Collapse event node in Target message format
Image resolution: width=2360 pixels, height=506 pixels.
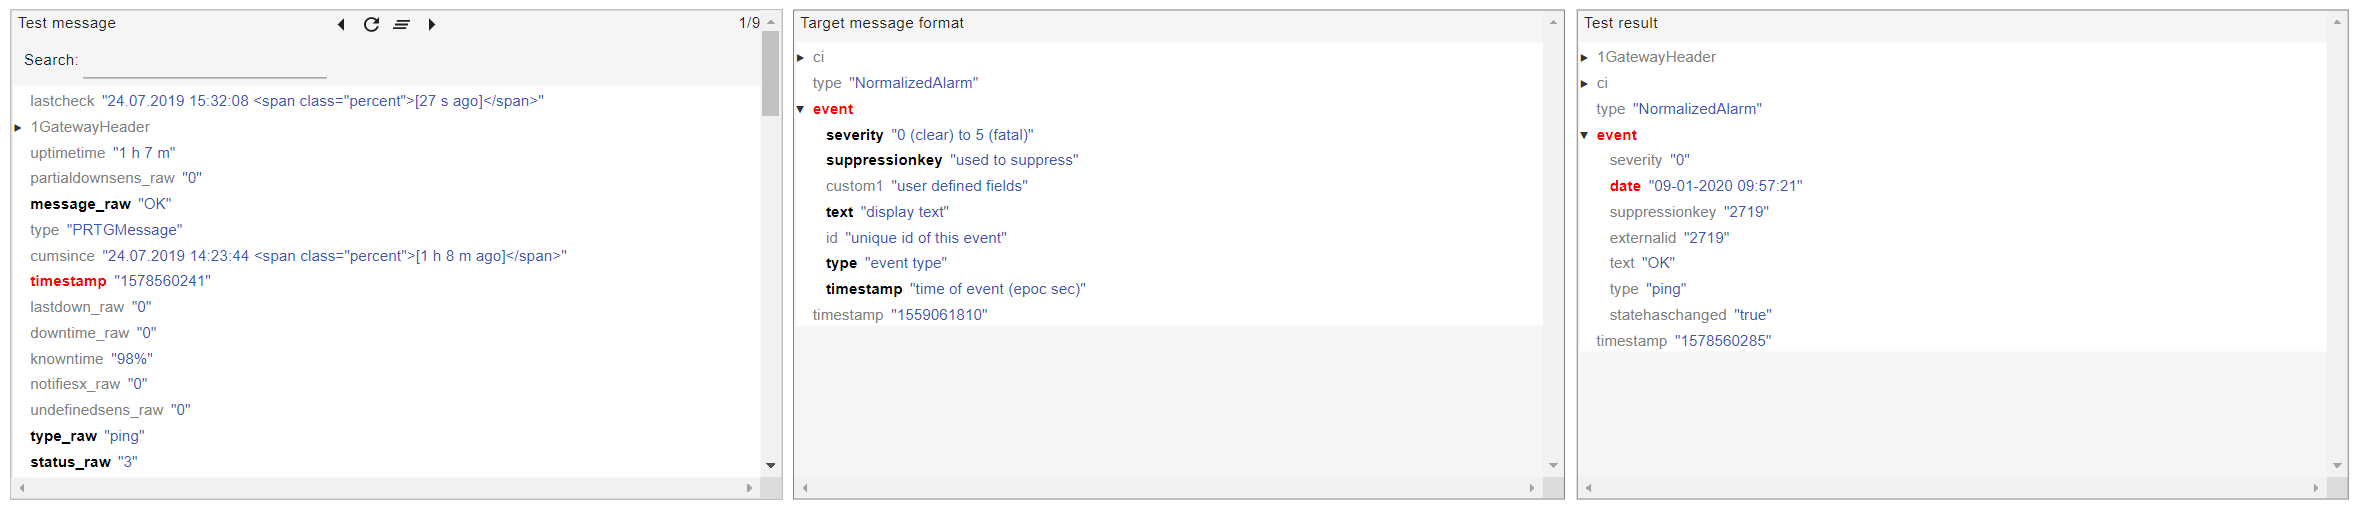click(801, 109)
